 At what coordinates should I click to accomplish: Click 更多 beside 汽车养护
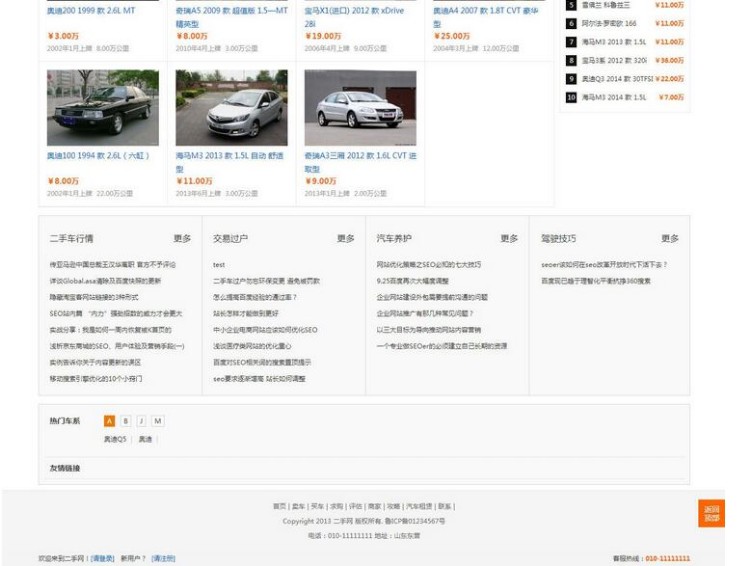[509, 238]
